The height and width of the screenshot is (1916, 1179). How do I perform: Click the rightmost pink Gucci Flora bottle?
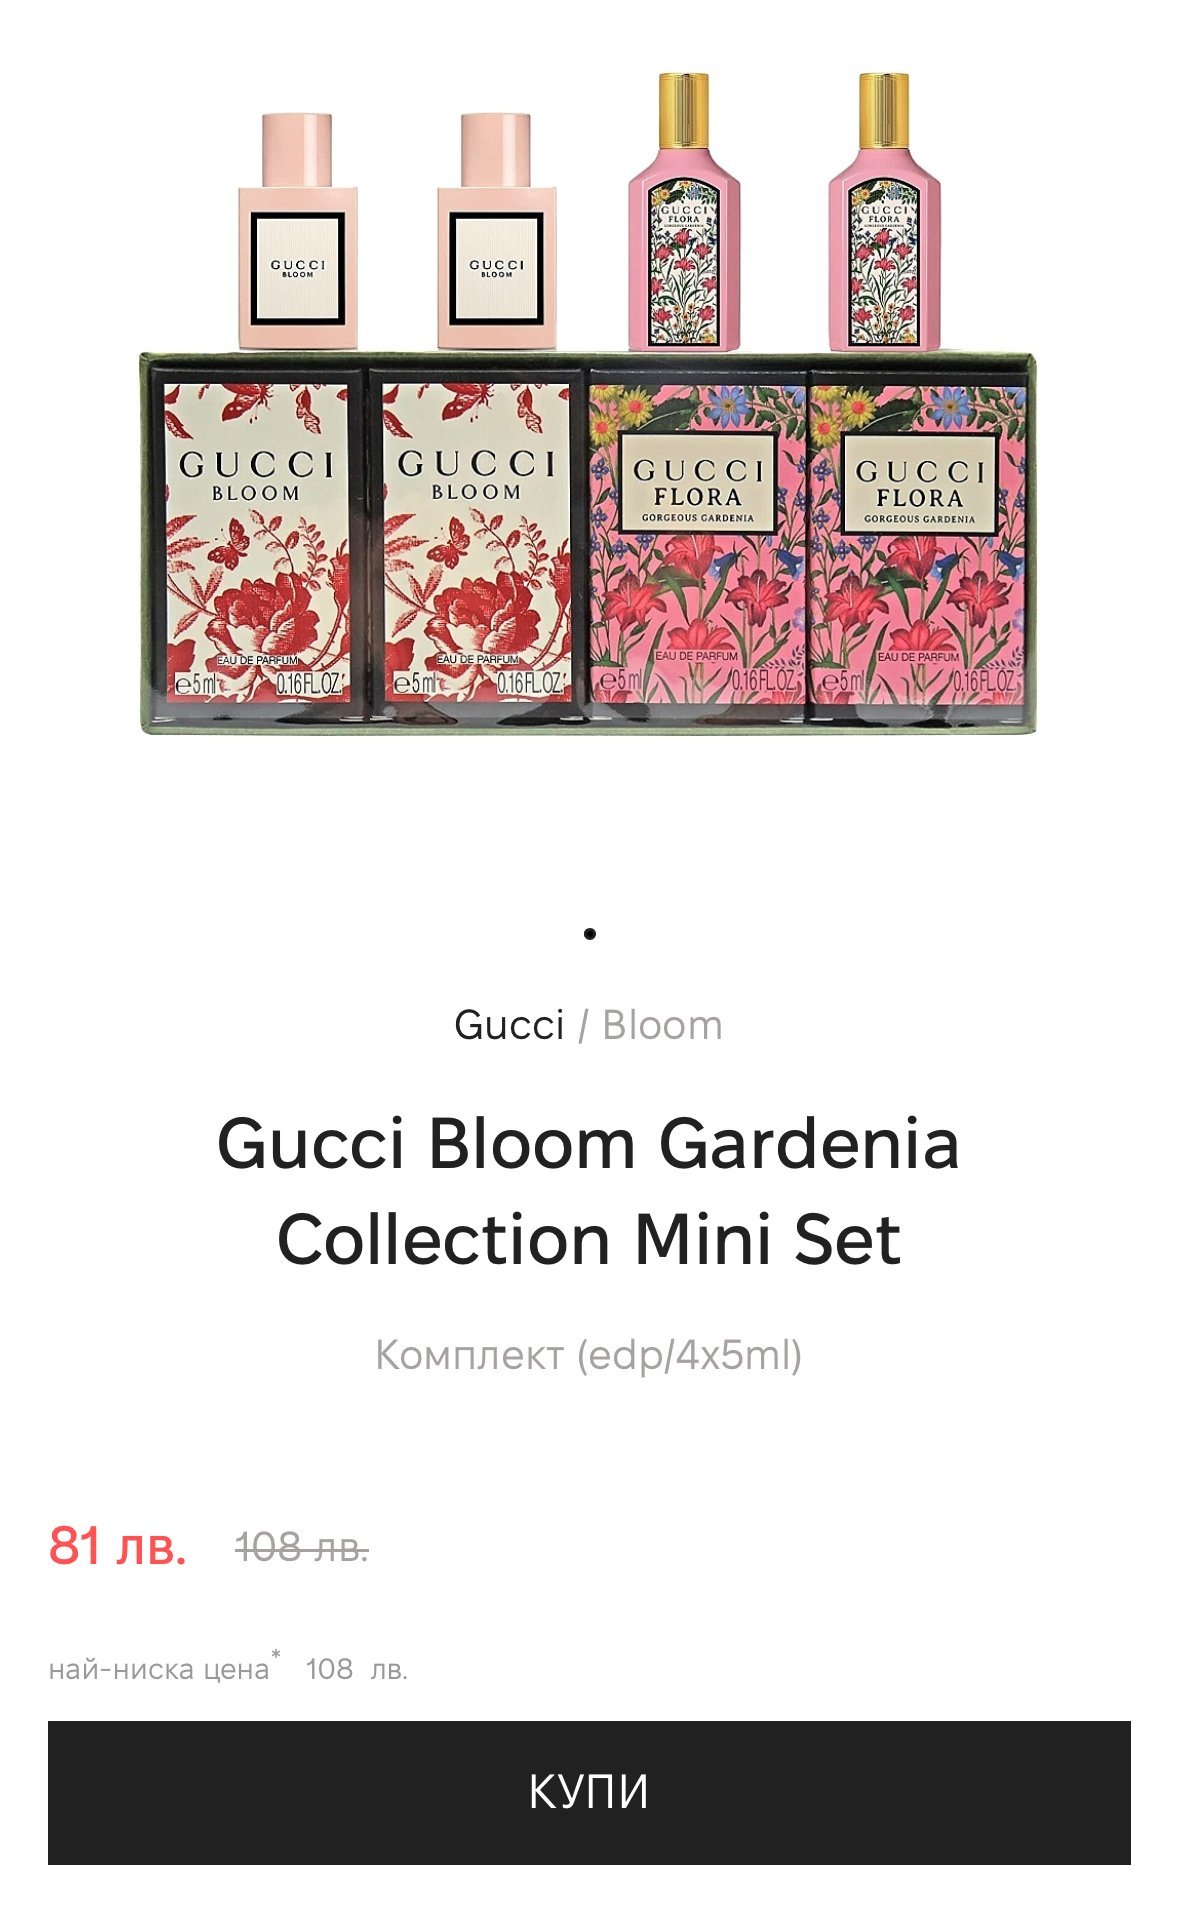[x=884, y=211]
